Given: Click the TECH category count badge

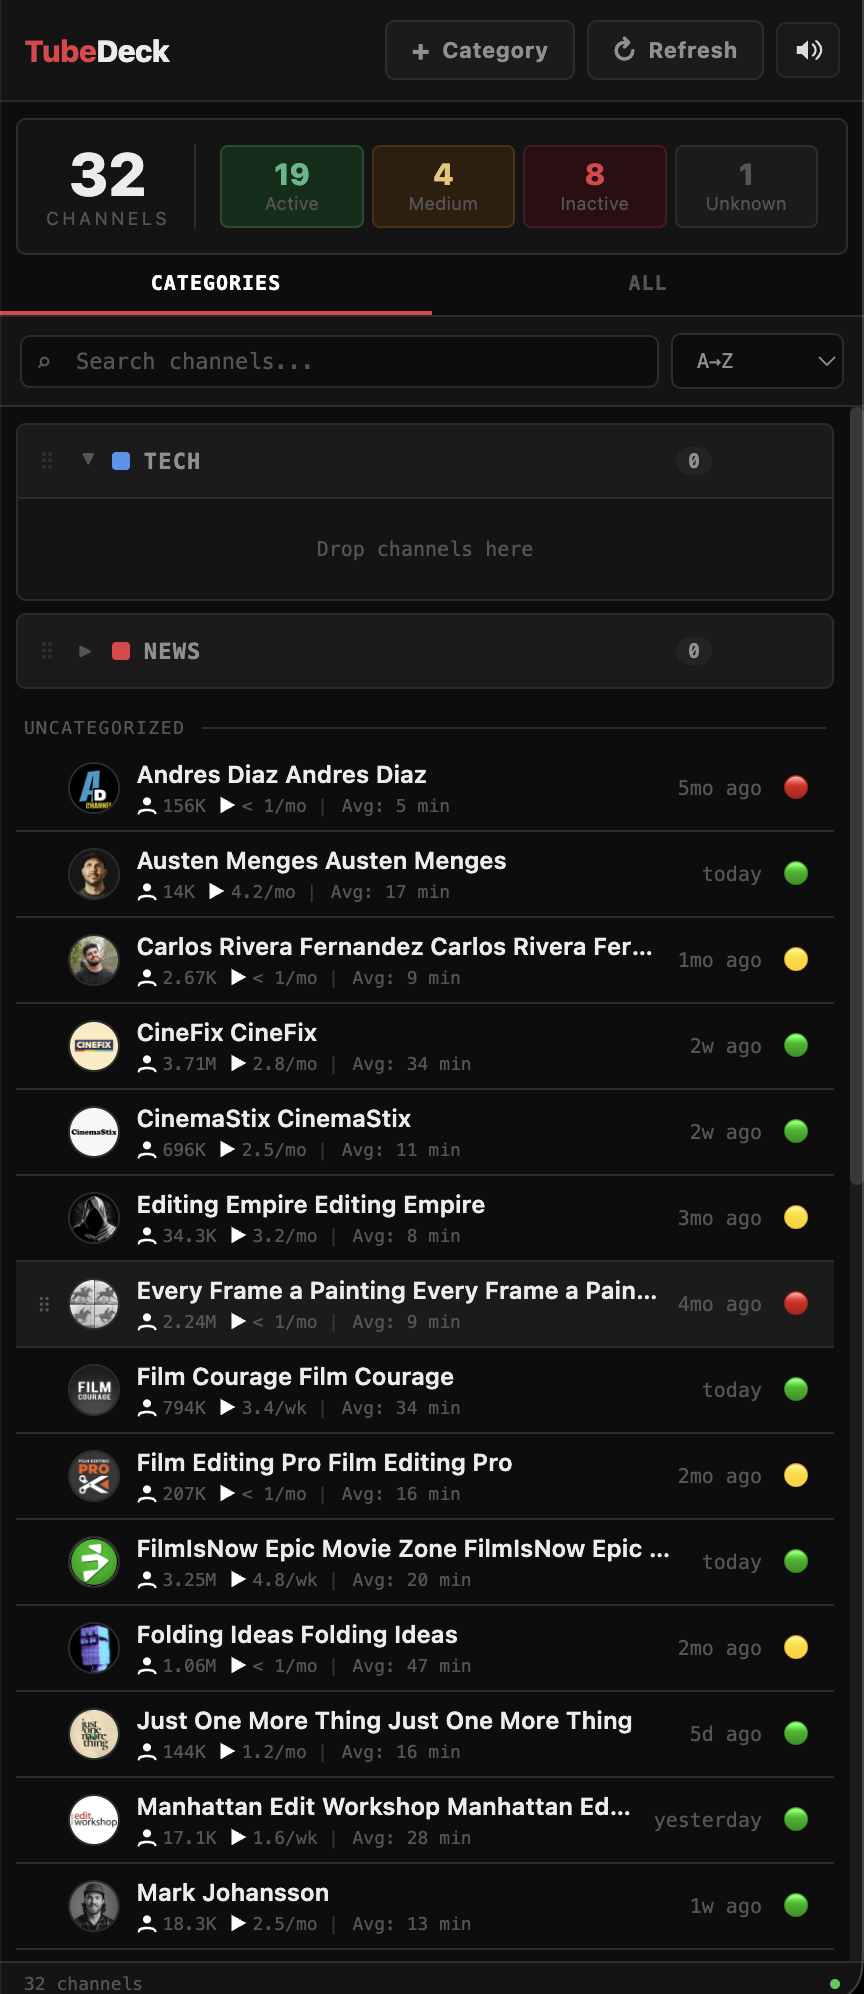Looking at the screenshot, I should click(694, 461).
